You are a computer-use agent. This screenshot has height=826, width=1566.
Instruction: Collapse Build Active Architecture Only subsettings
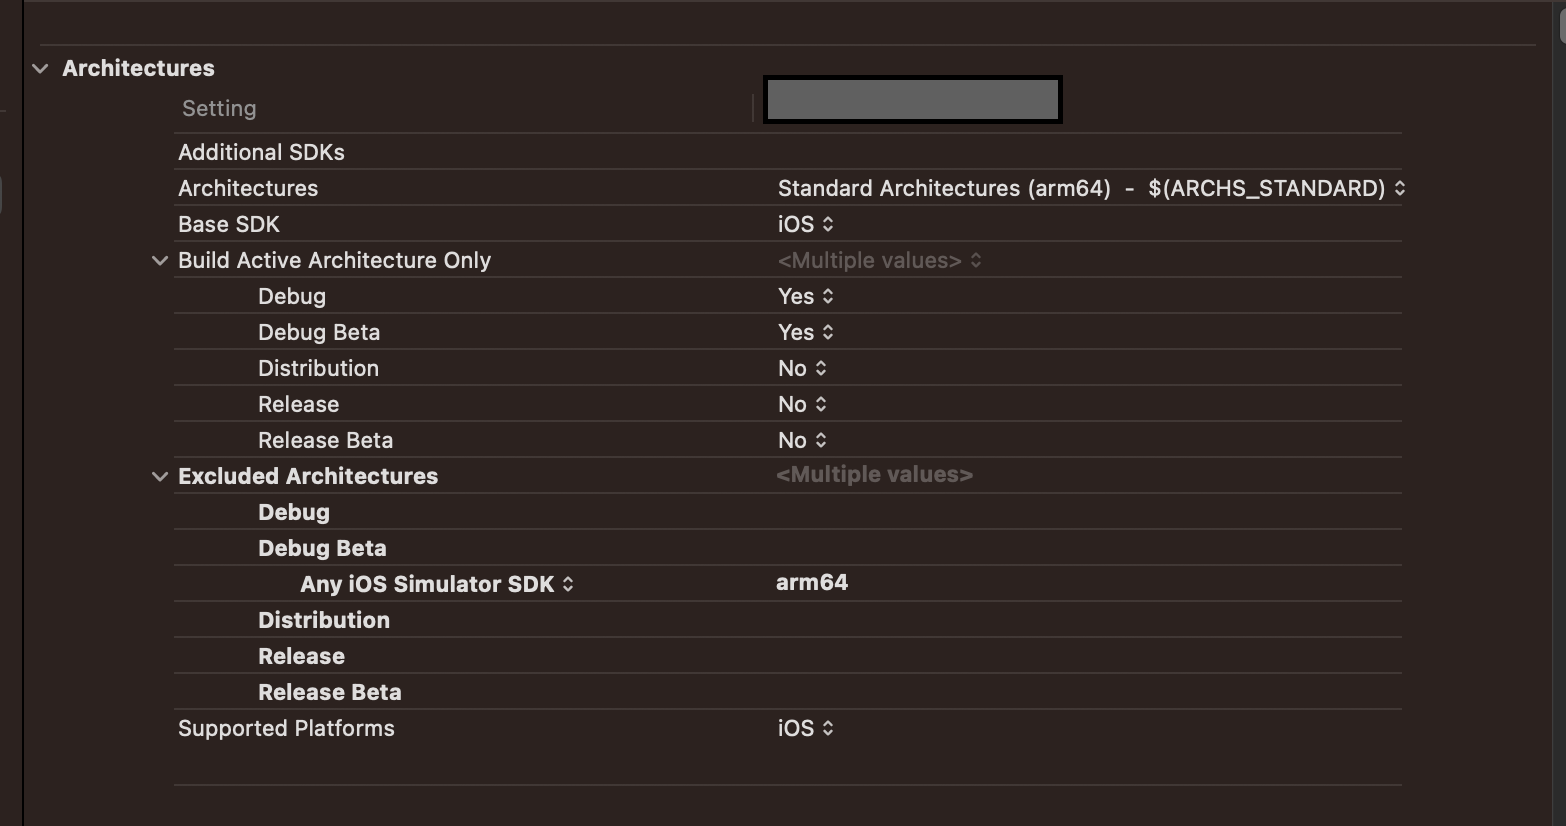[160, 260]
